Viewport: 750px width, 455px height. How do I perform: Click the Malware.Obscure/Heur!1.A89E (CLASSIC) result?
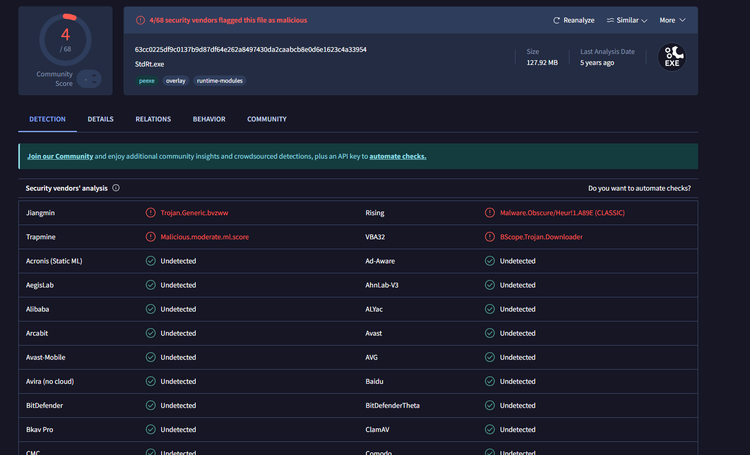coord(562,213)
